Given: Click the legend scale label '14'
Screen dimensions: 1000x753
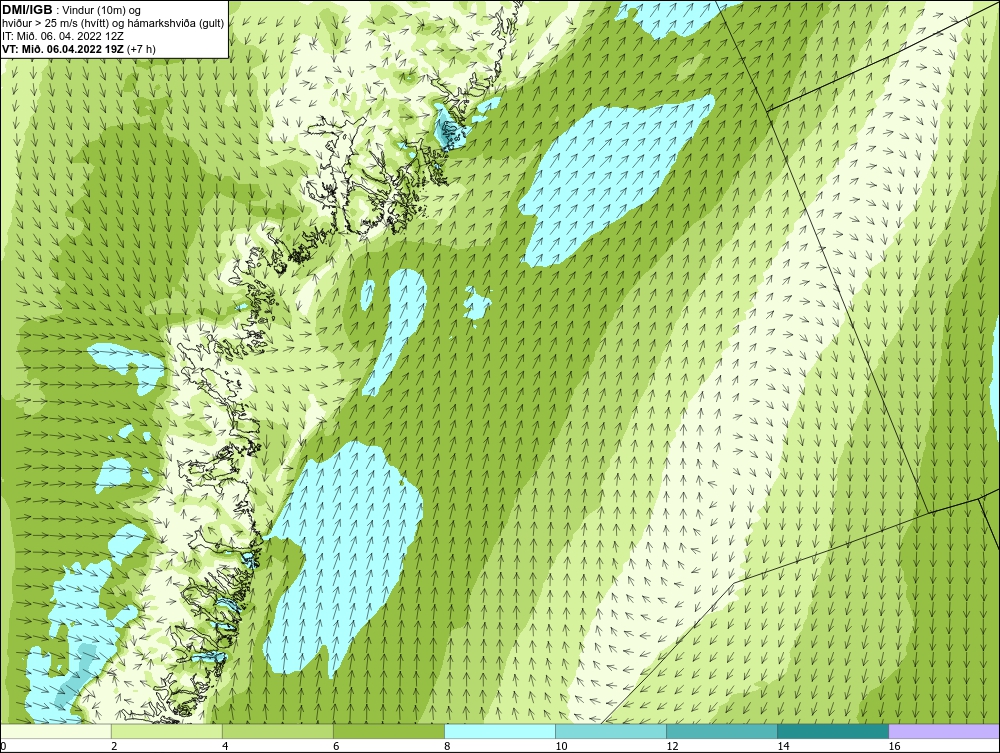Looking at the screenshot, I should pos(783,746).
